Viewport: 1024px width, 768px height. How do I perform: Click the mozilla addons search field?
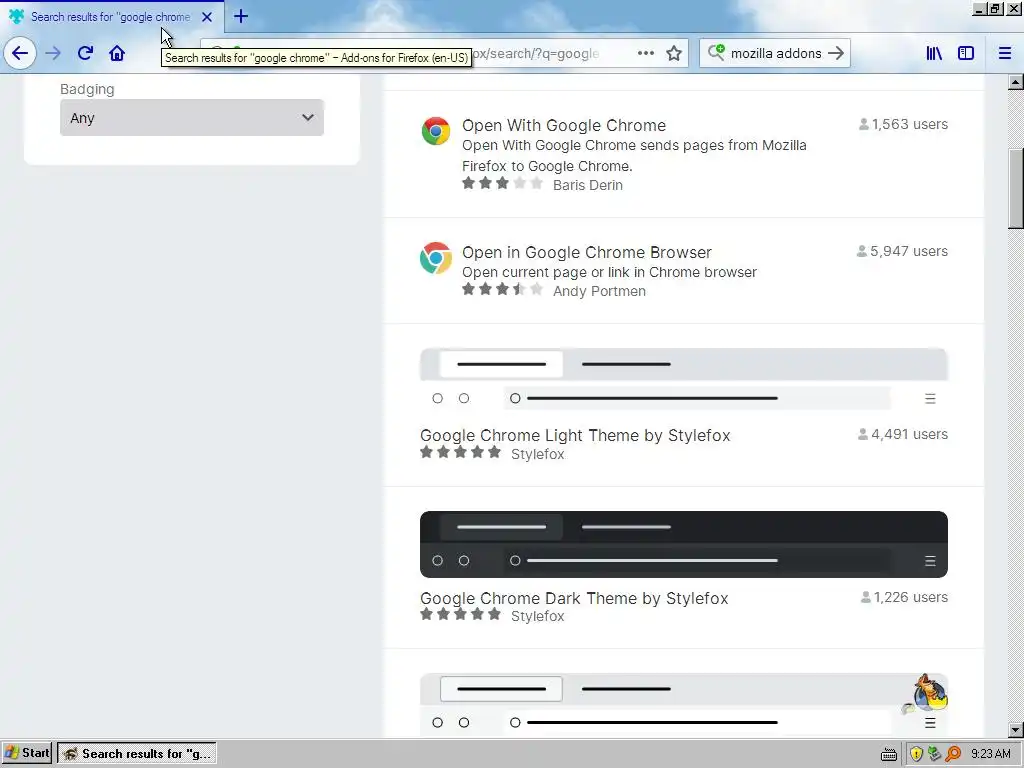(776, 53)
